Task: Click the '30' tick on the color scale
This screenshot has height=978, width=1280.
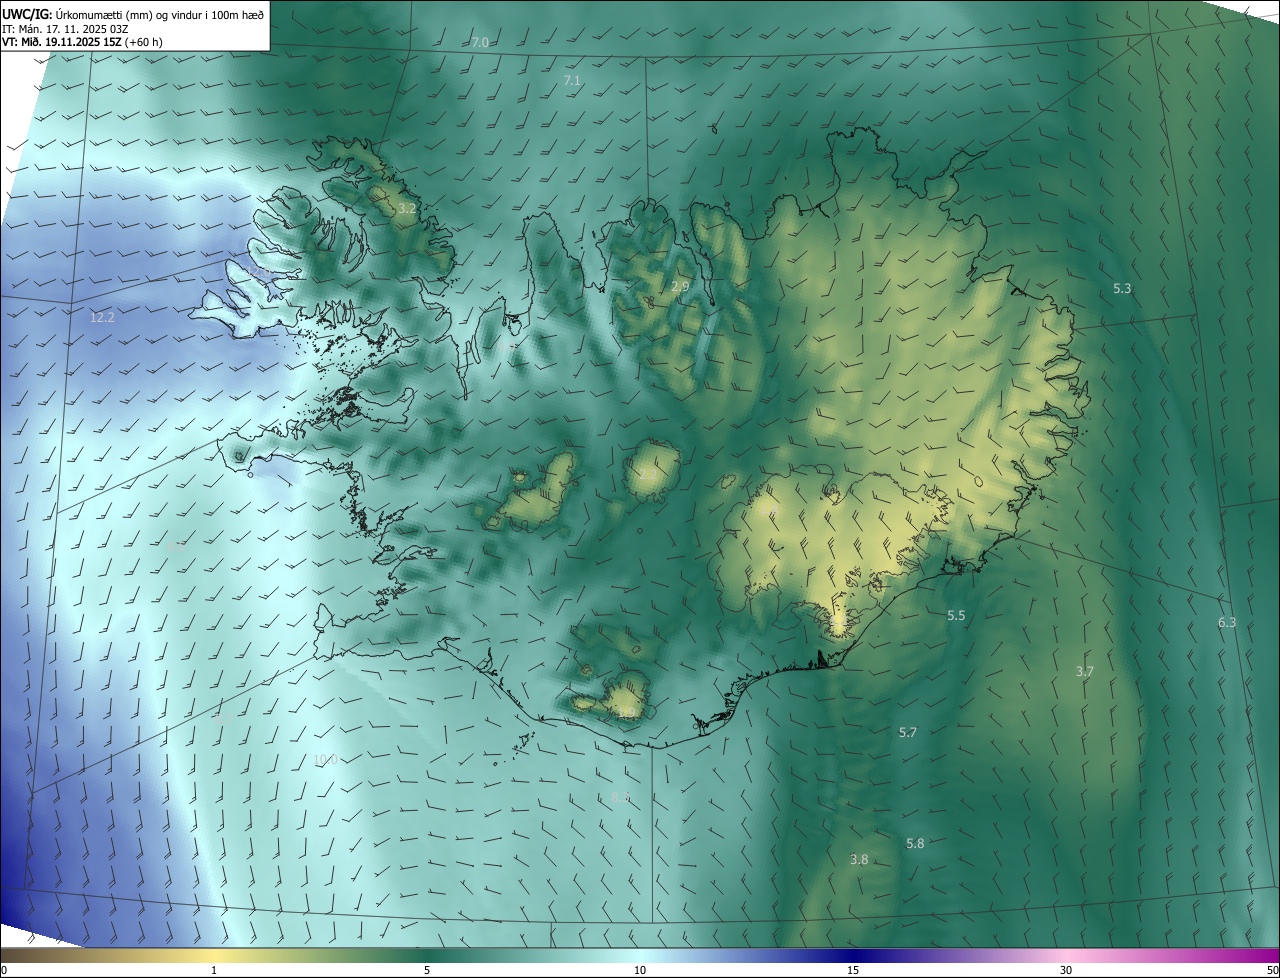Action: (x=1066, y=971)
